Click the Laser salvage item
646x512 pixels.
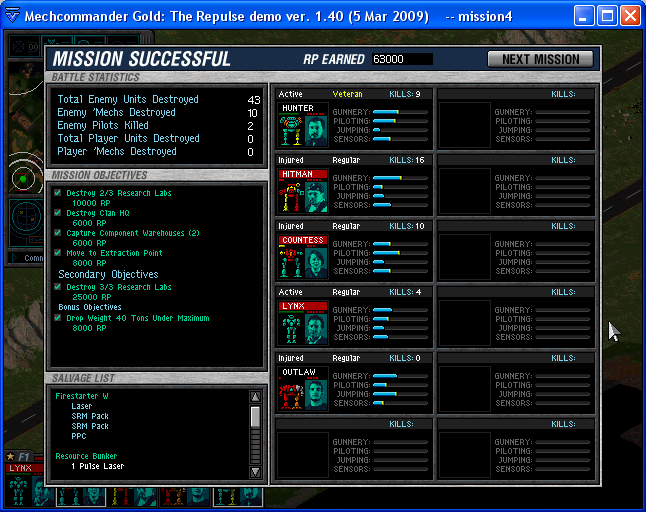[x=82, y=406]
